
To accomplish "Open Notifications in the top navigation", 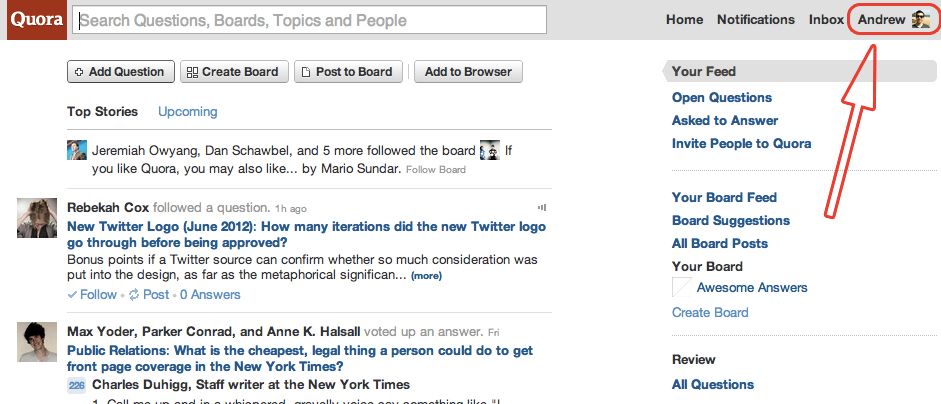I will (756, 20).
